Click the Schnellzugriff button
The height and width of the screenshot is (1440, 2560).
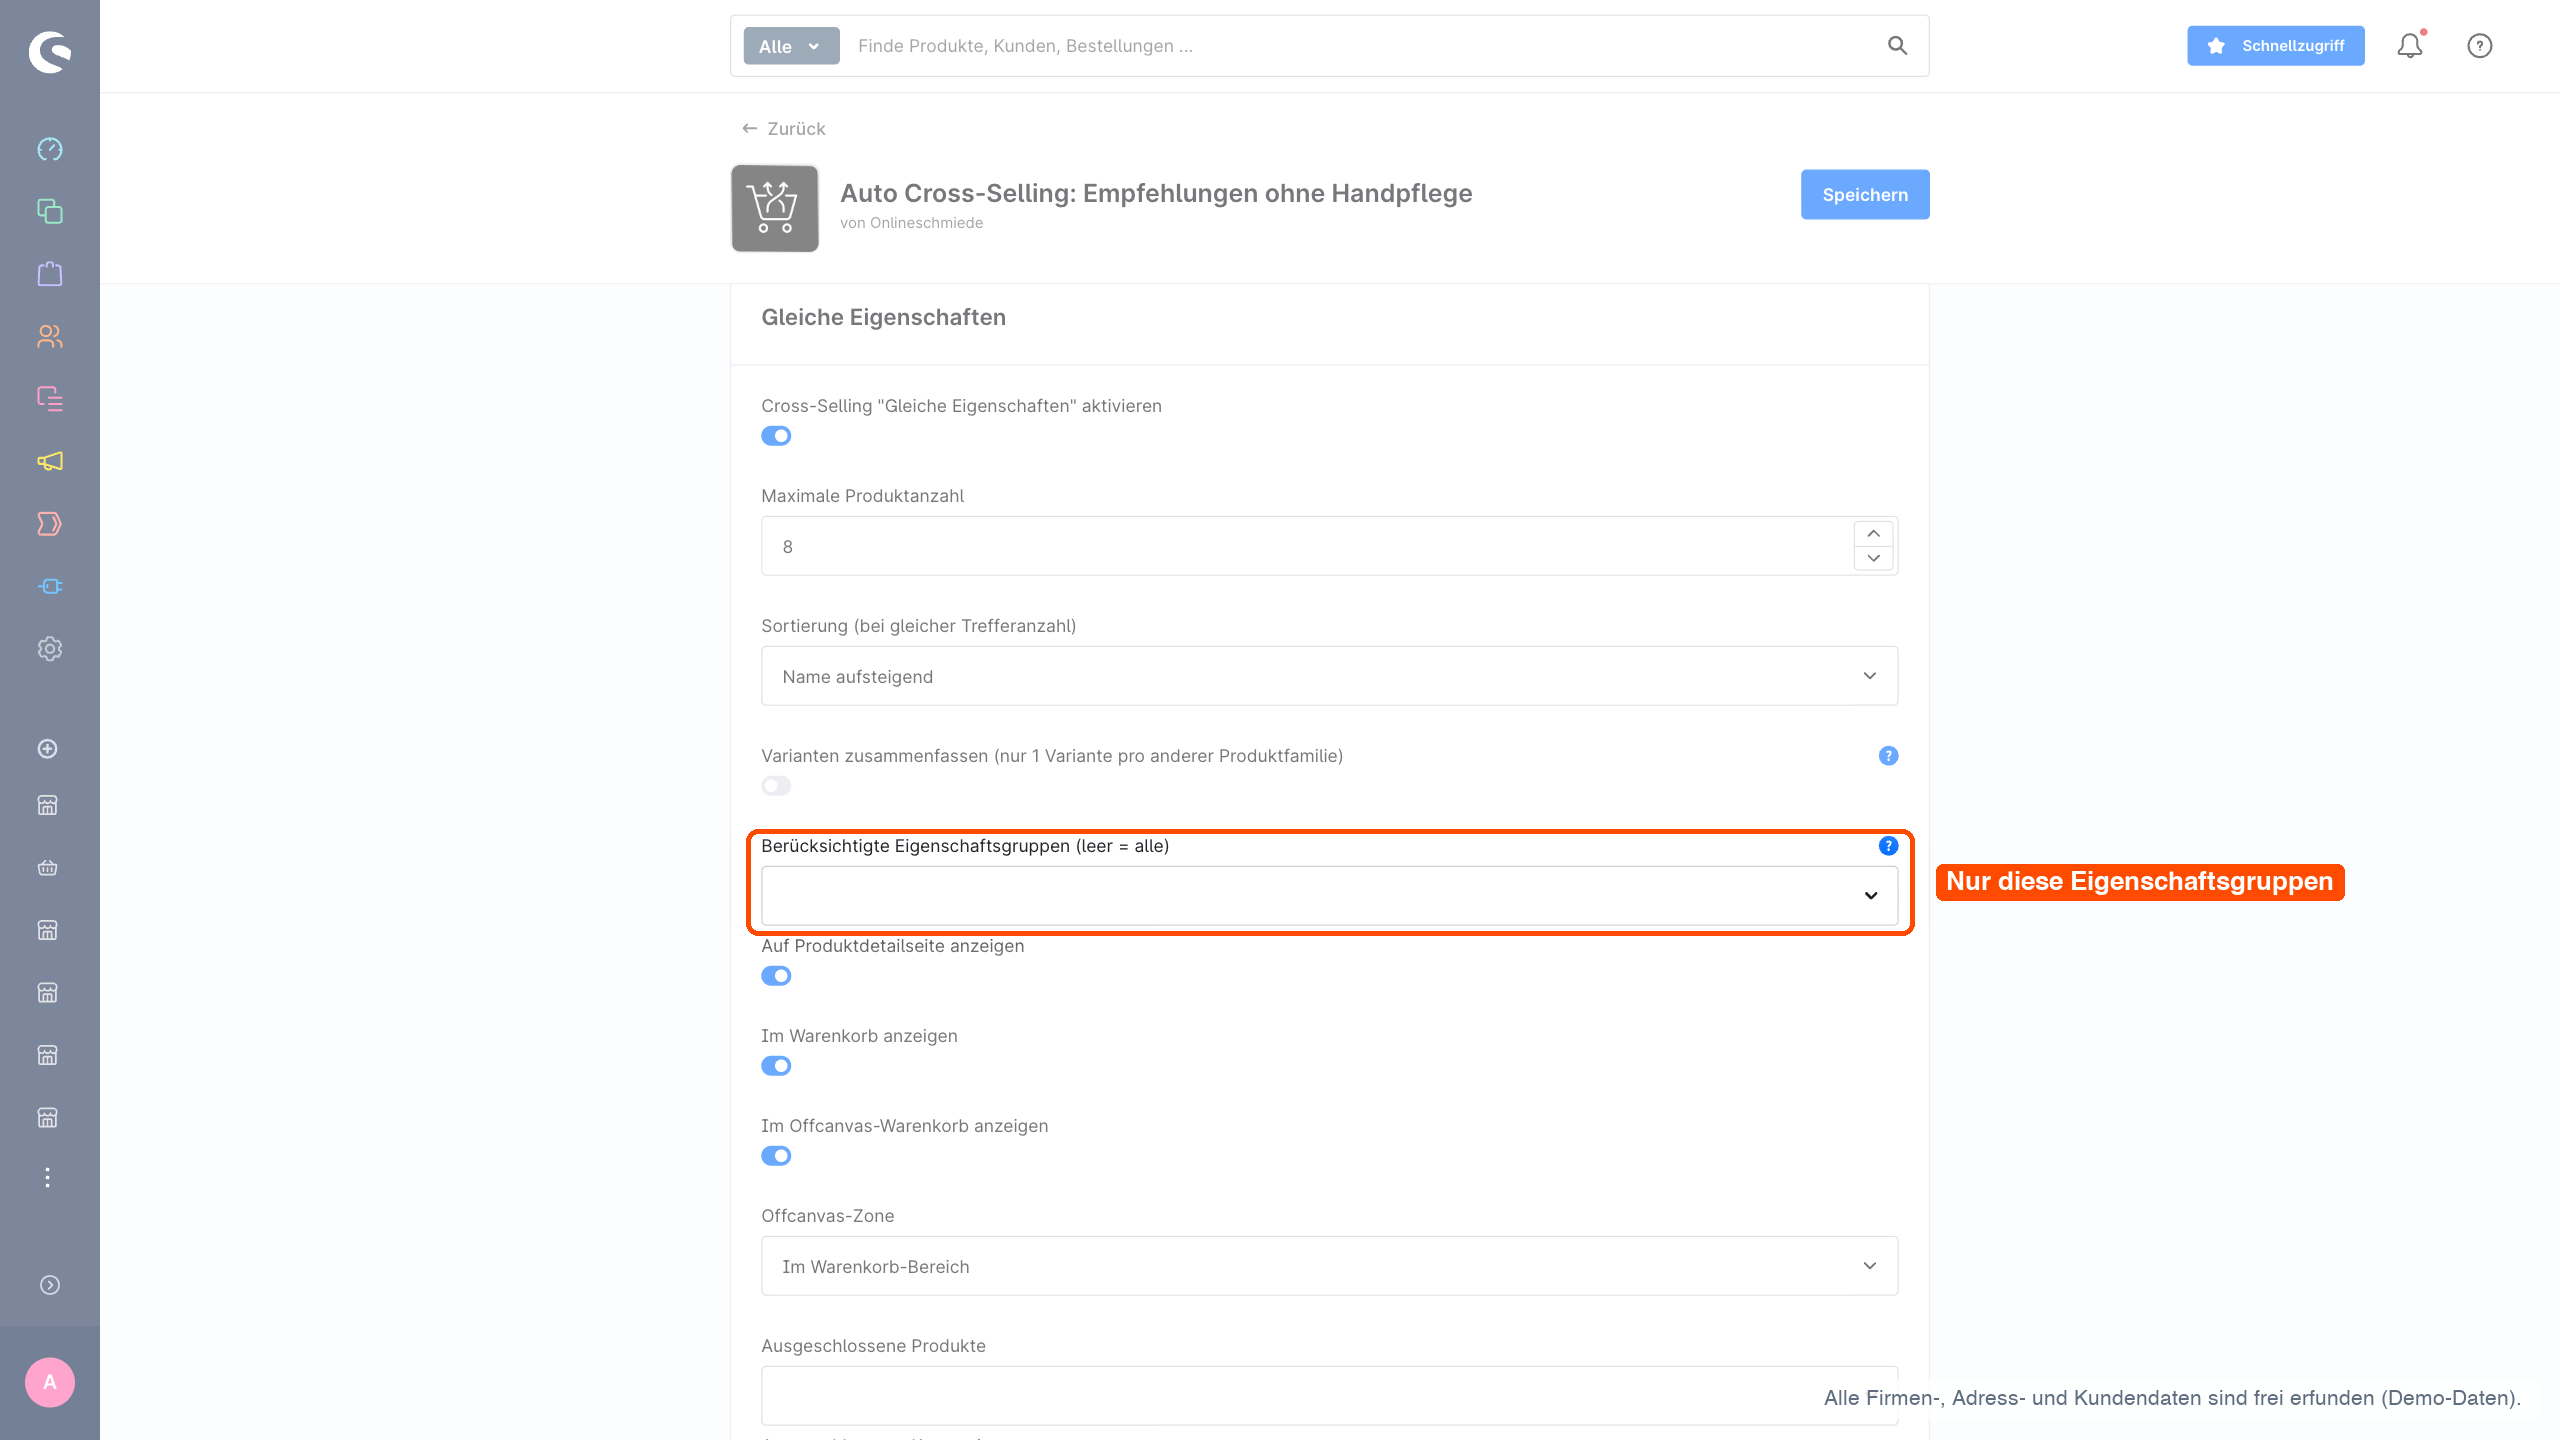point(2275,46)
